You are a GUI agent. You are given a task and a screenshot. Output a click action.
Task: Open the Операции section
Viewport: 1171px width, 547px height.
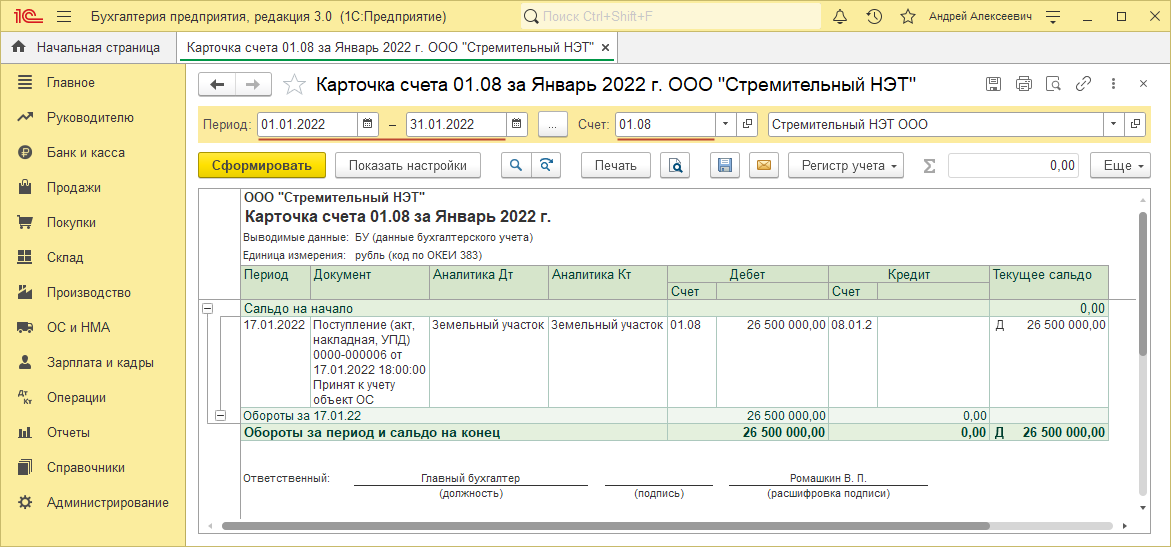pyautogui.click(x=76, y=398)
